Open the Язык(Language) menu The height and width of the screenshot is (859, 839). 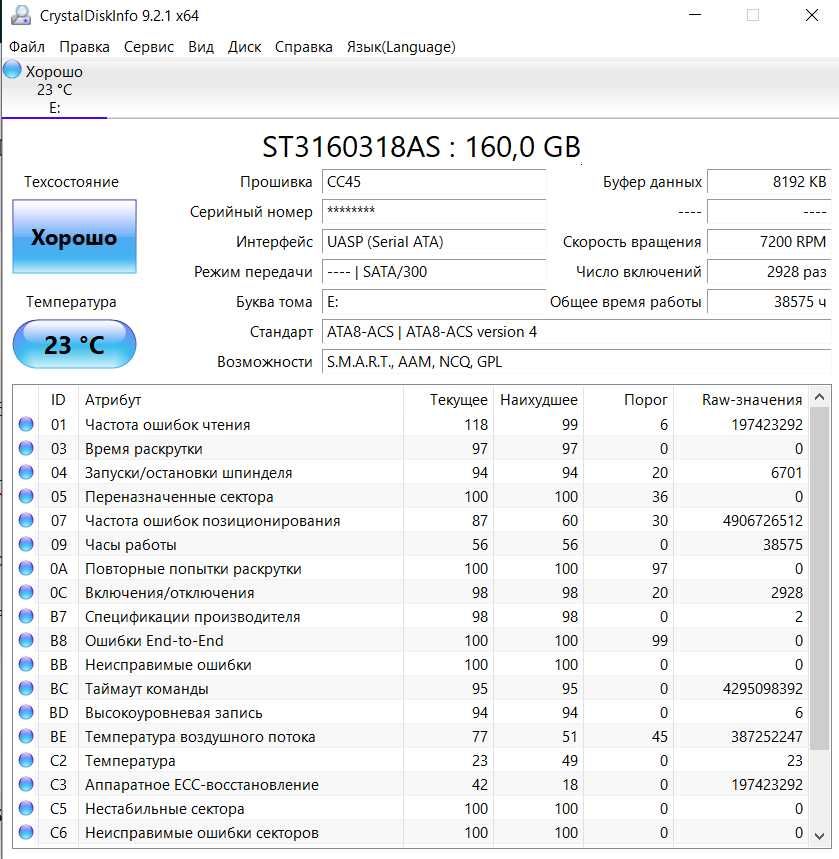click(x=401, y=47)
